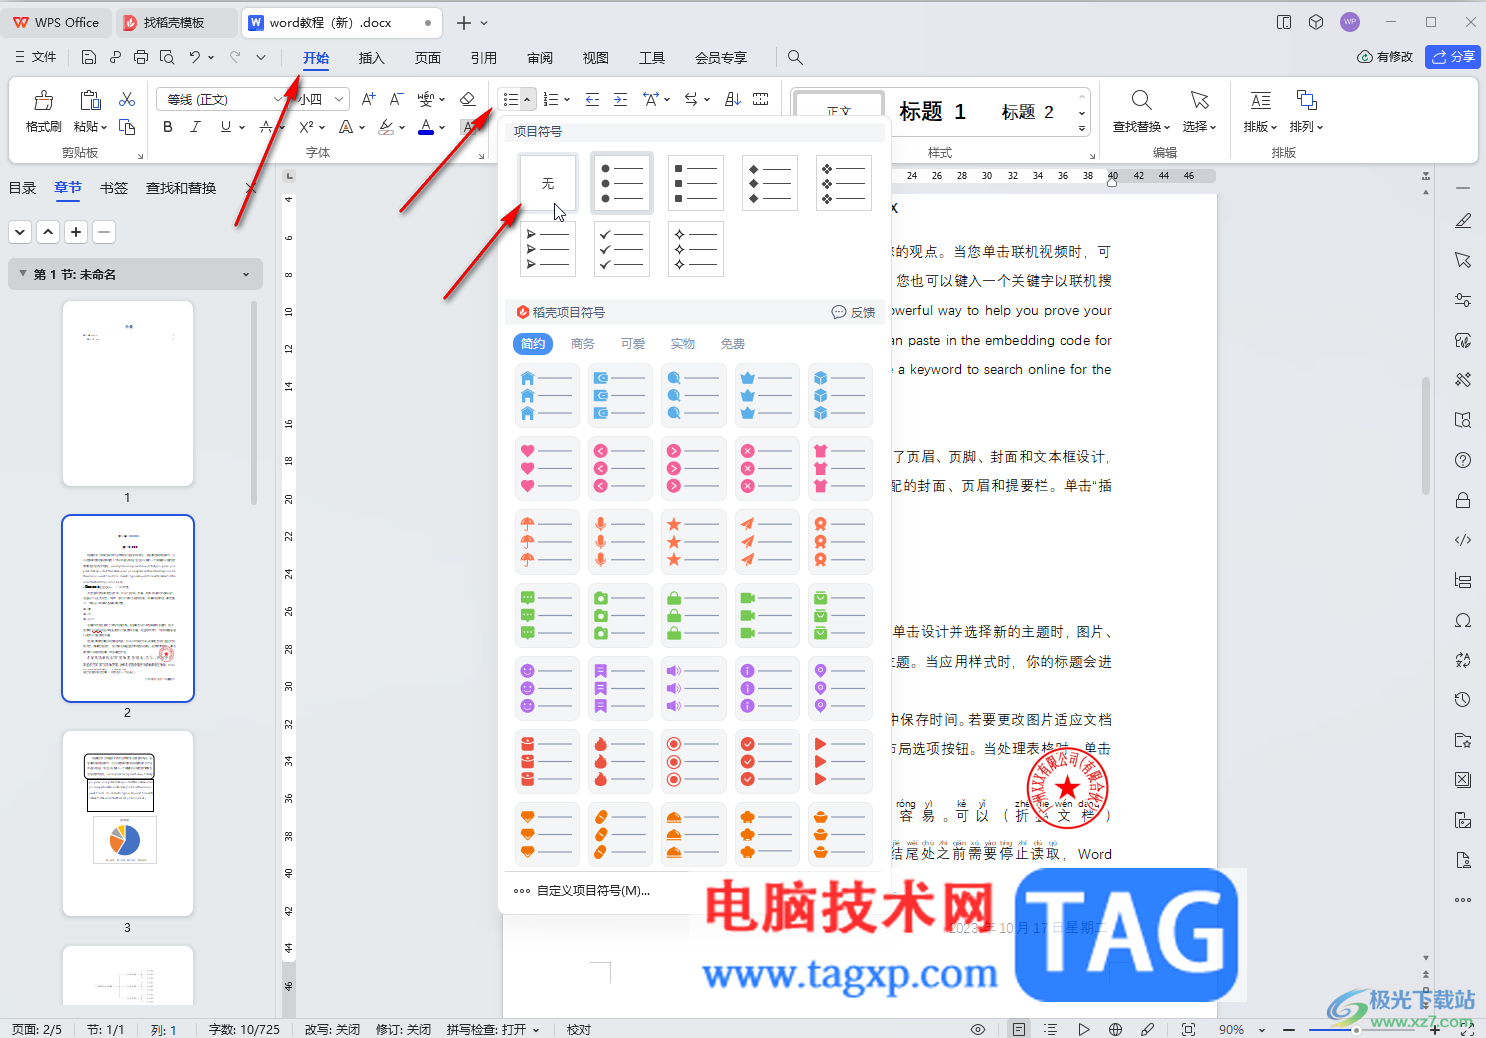Toggle track changes status 修订: 关闭

[403, 1029]
